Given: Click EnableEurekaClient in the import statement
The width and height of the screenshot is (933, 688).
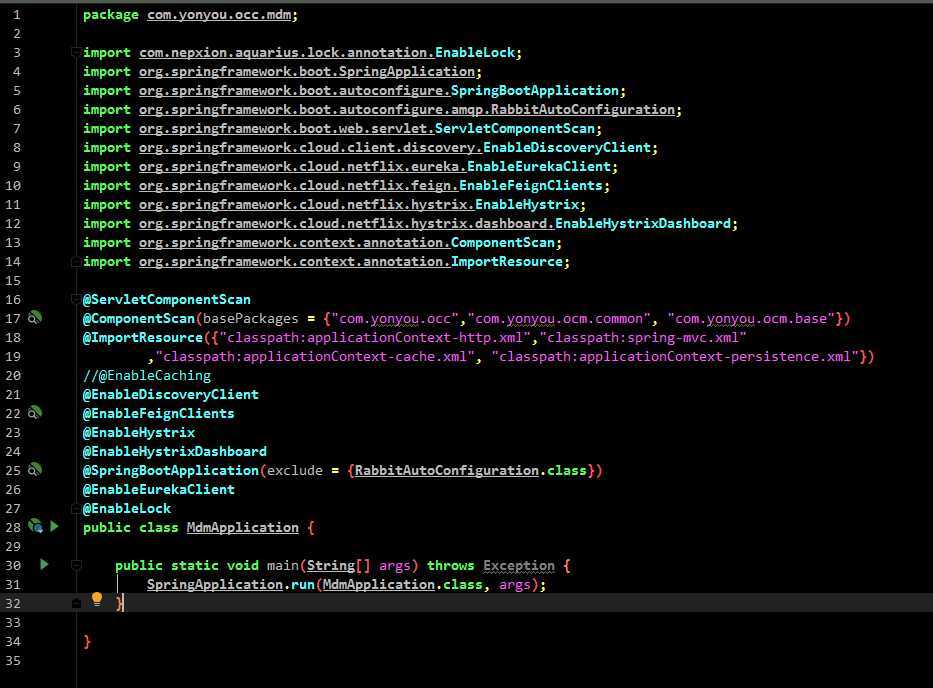Looking at the screenshot, I should 539,167.
